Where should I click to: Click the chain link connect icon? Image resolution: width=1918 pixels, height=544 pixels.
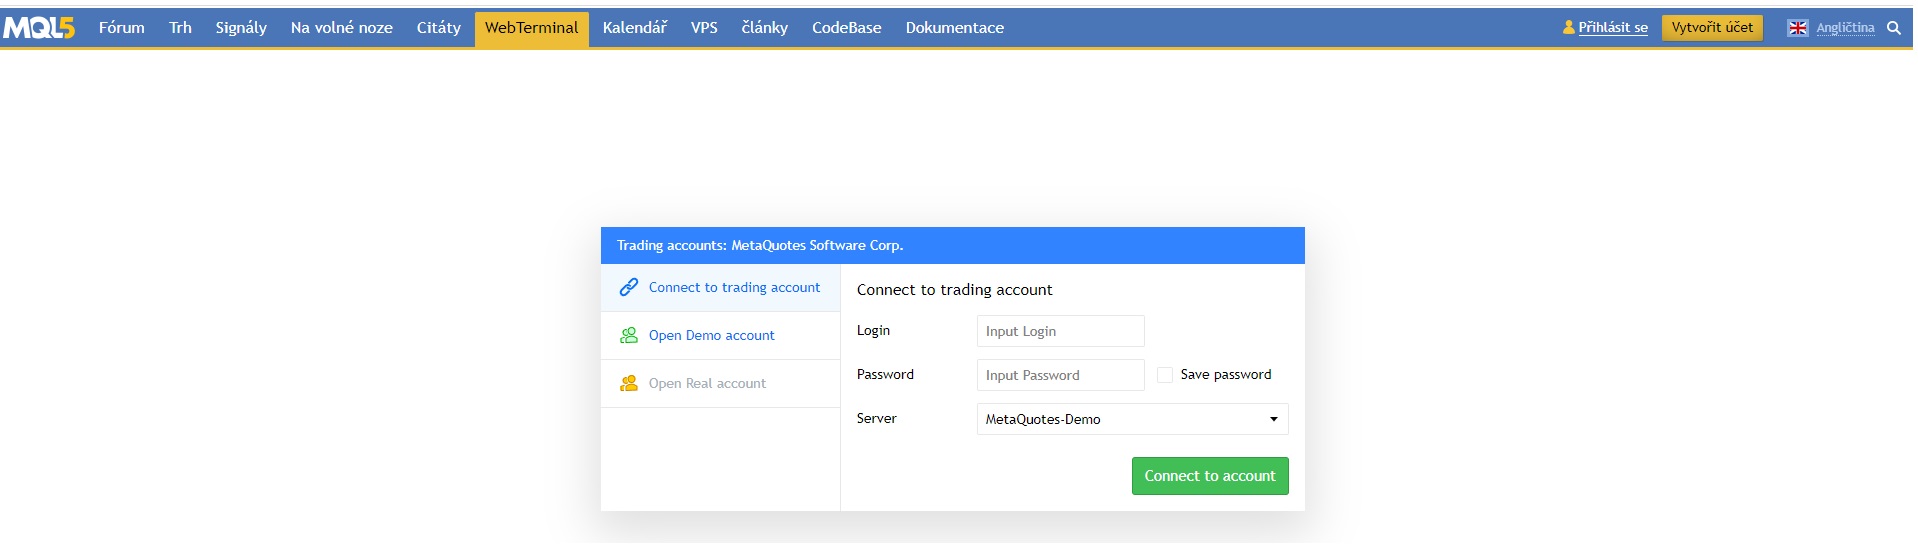(x=629, y=287)
